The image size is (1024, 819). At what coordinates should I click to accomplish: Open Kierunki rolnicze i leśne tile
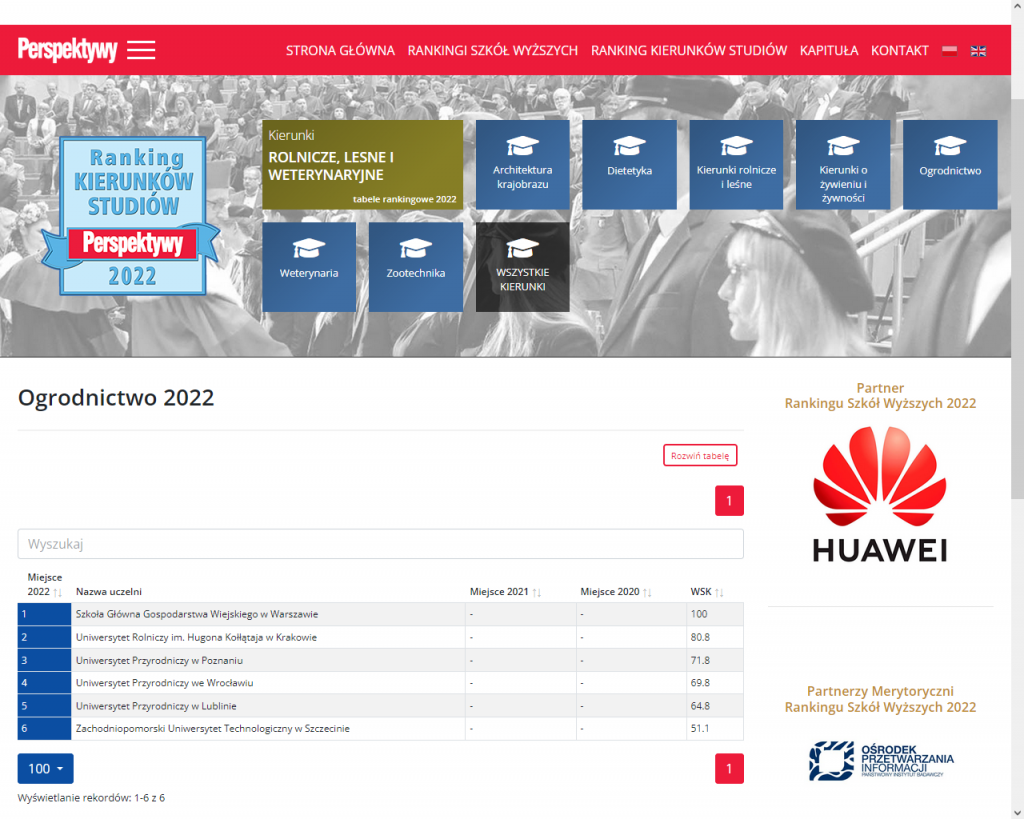tap(736, 165)
